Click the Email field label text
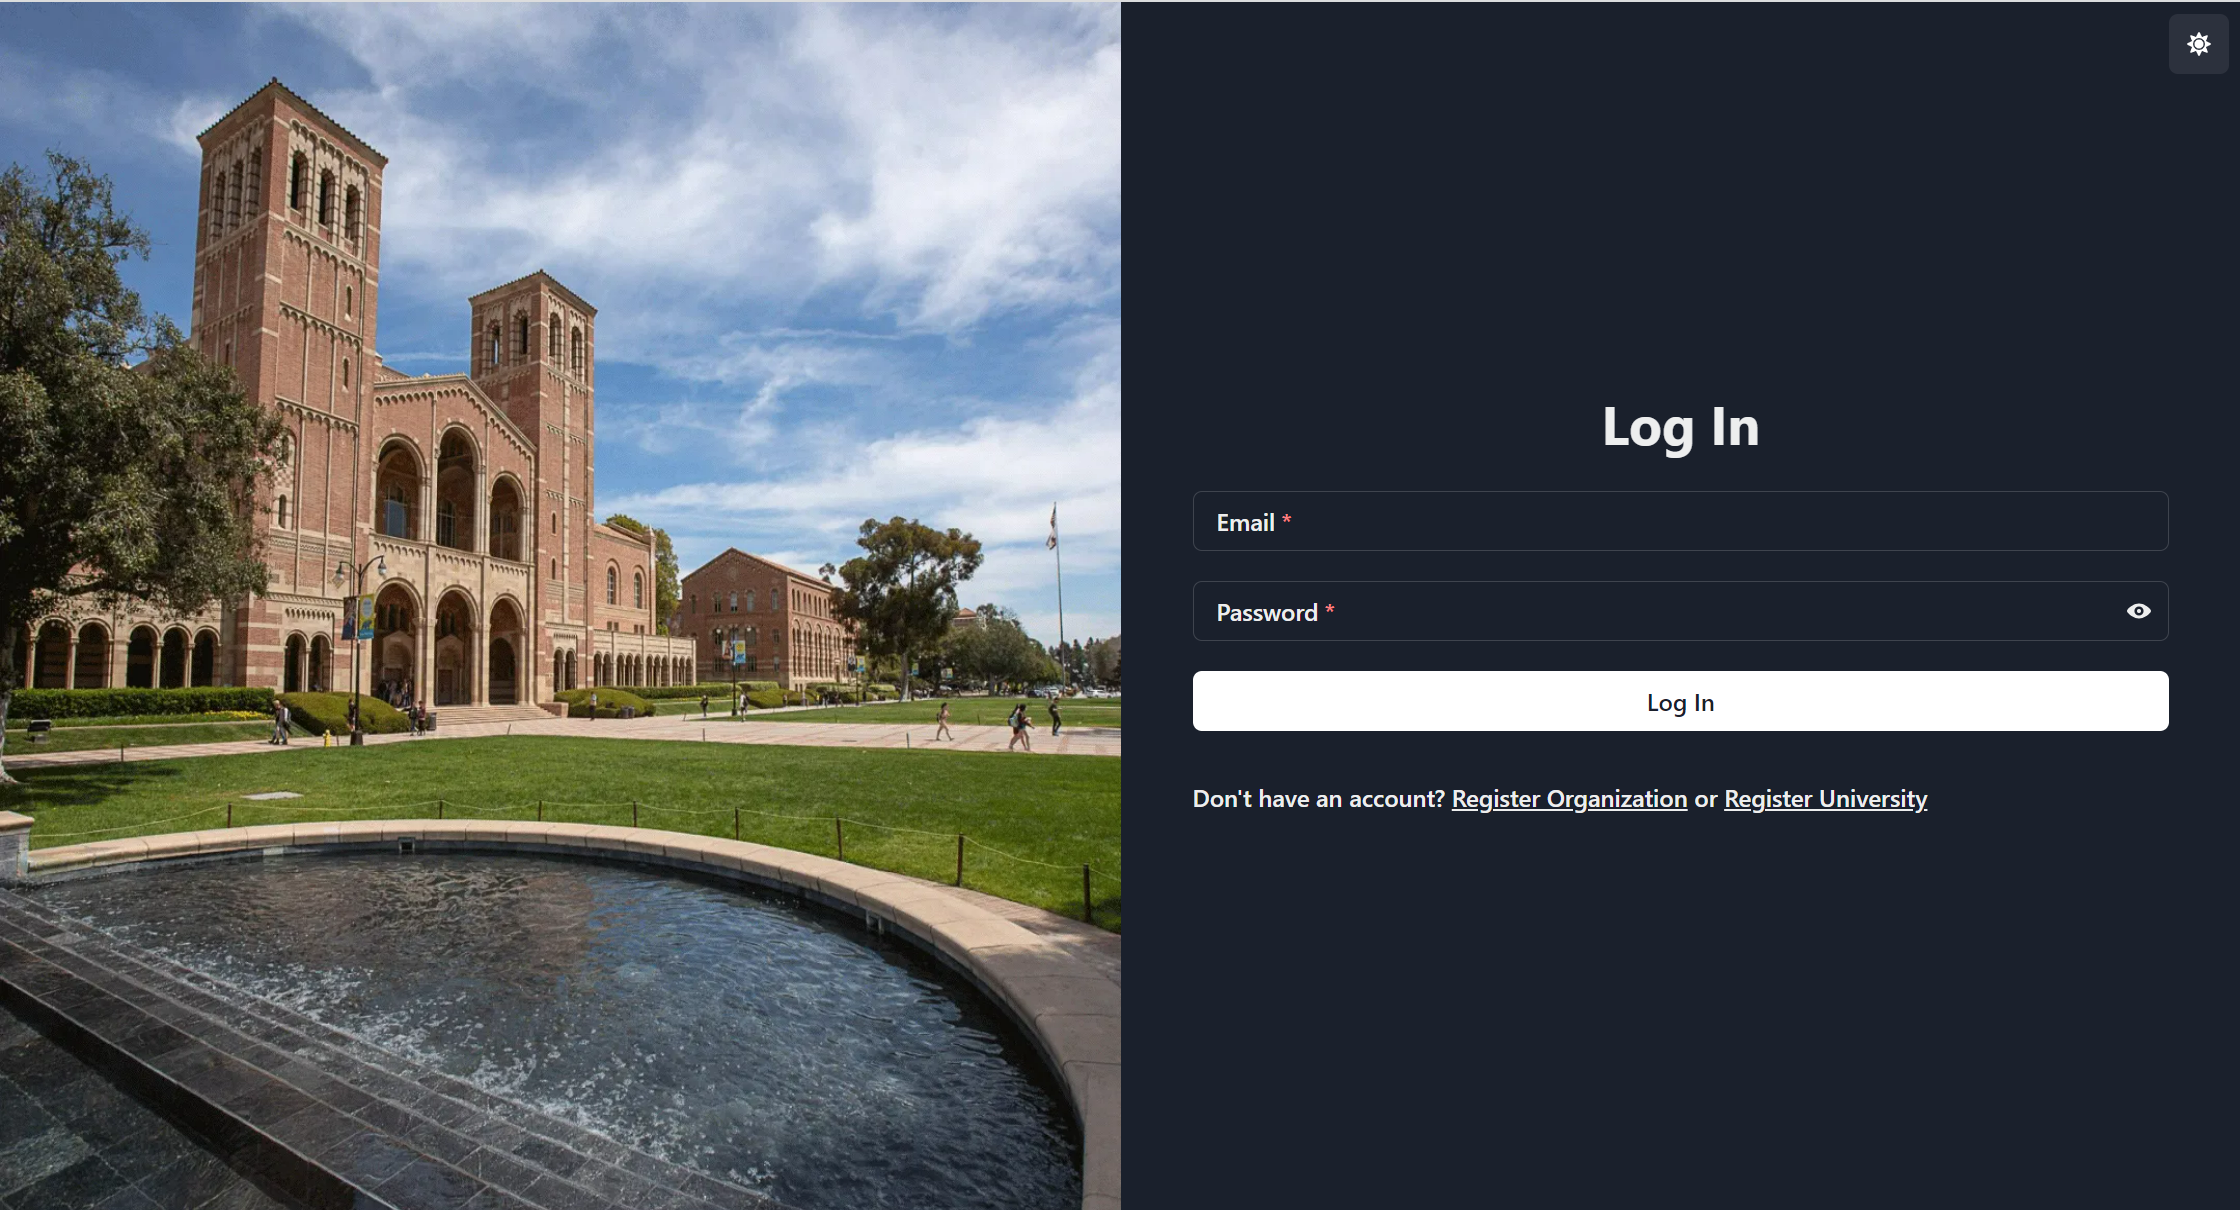 [x=1245, y=522]
